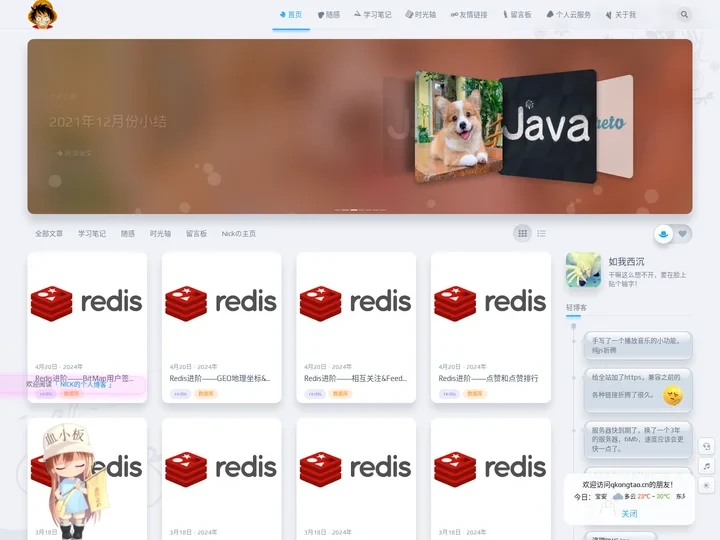Open the 手写了一个播放音乐的小功能 microblog entry

tap(638, 345)
